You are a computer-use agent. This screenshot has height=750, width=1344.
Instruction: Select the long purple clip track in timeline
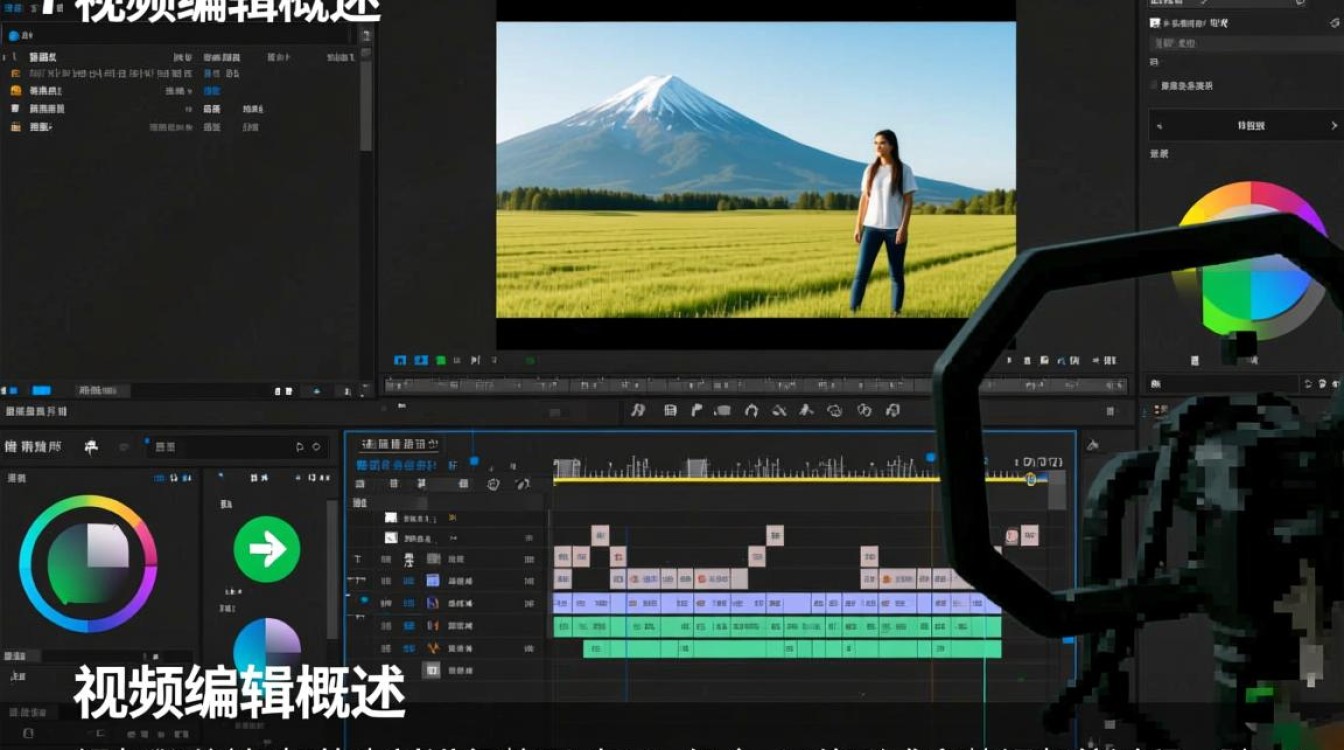(776, 603)
